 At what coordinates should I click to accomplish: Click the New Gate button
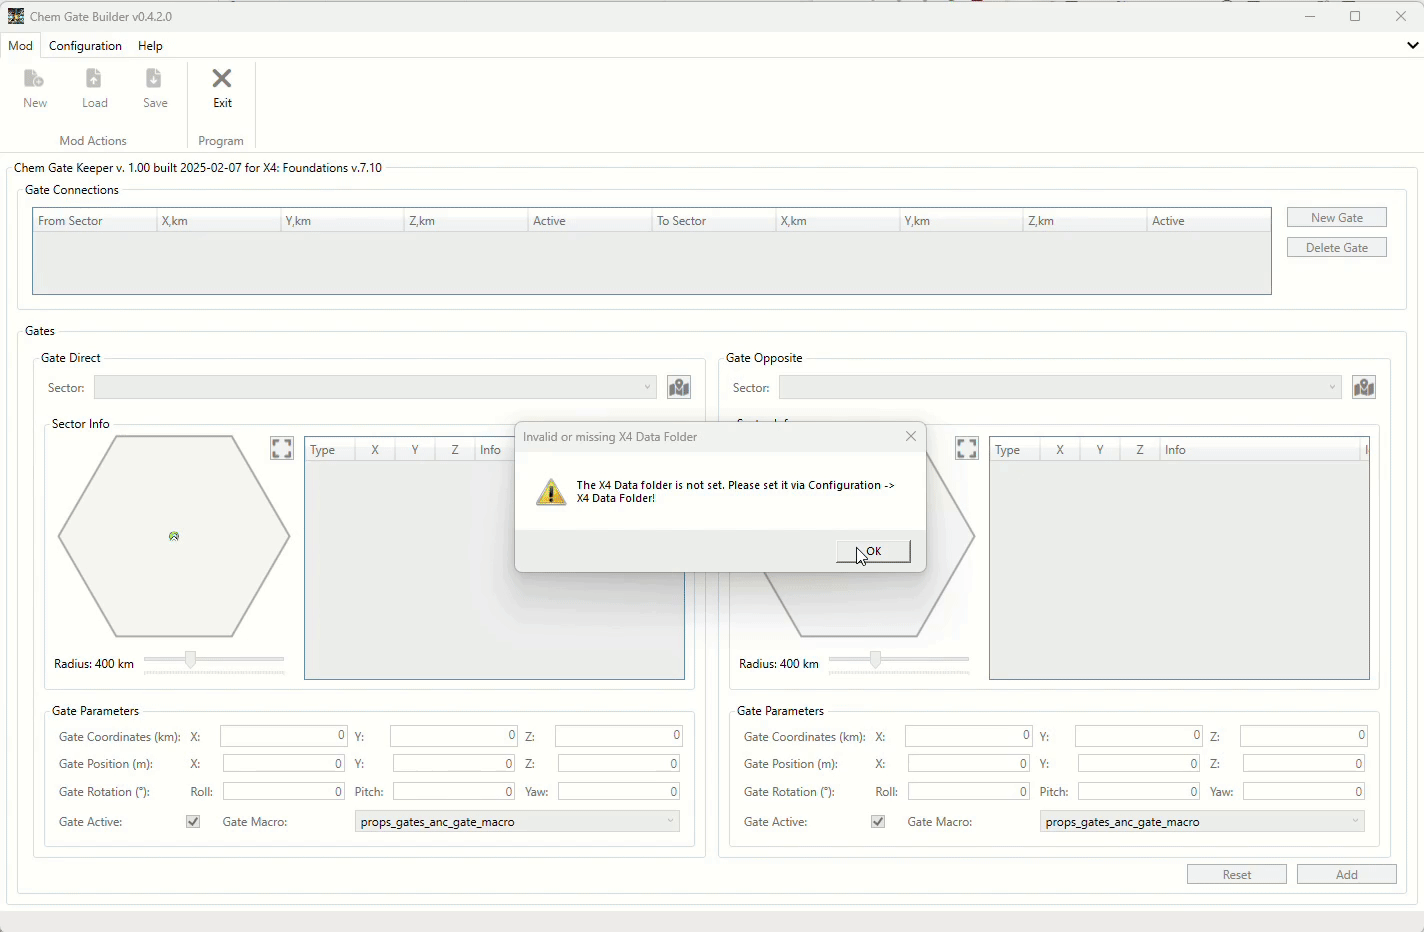1337,217
